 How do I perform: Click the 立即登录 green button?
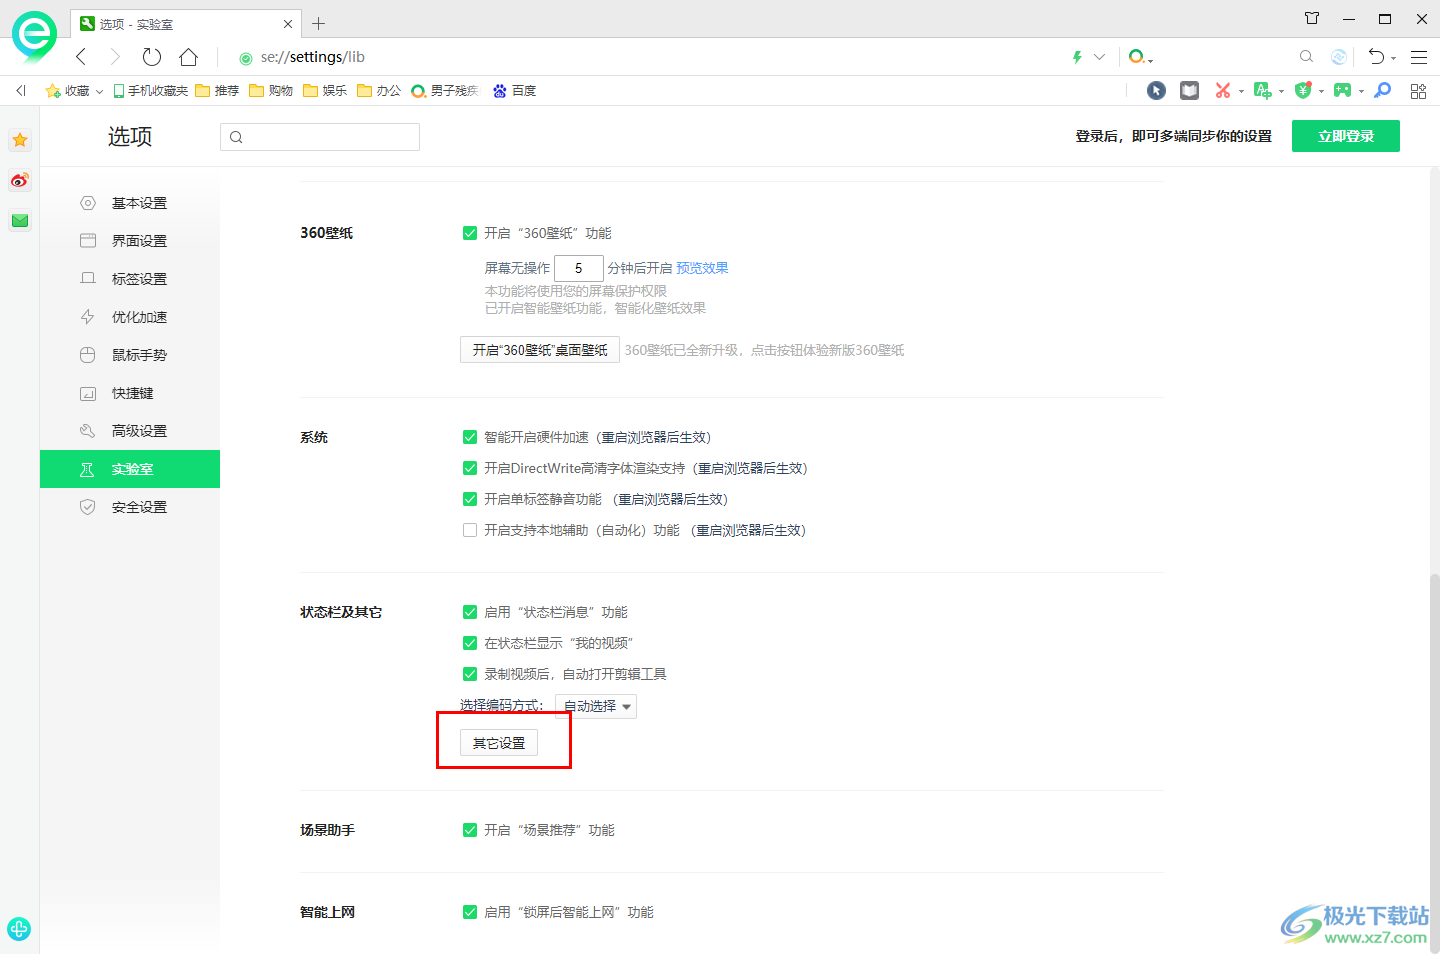coord(1346,136)
